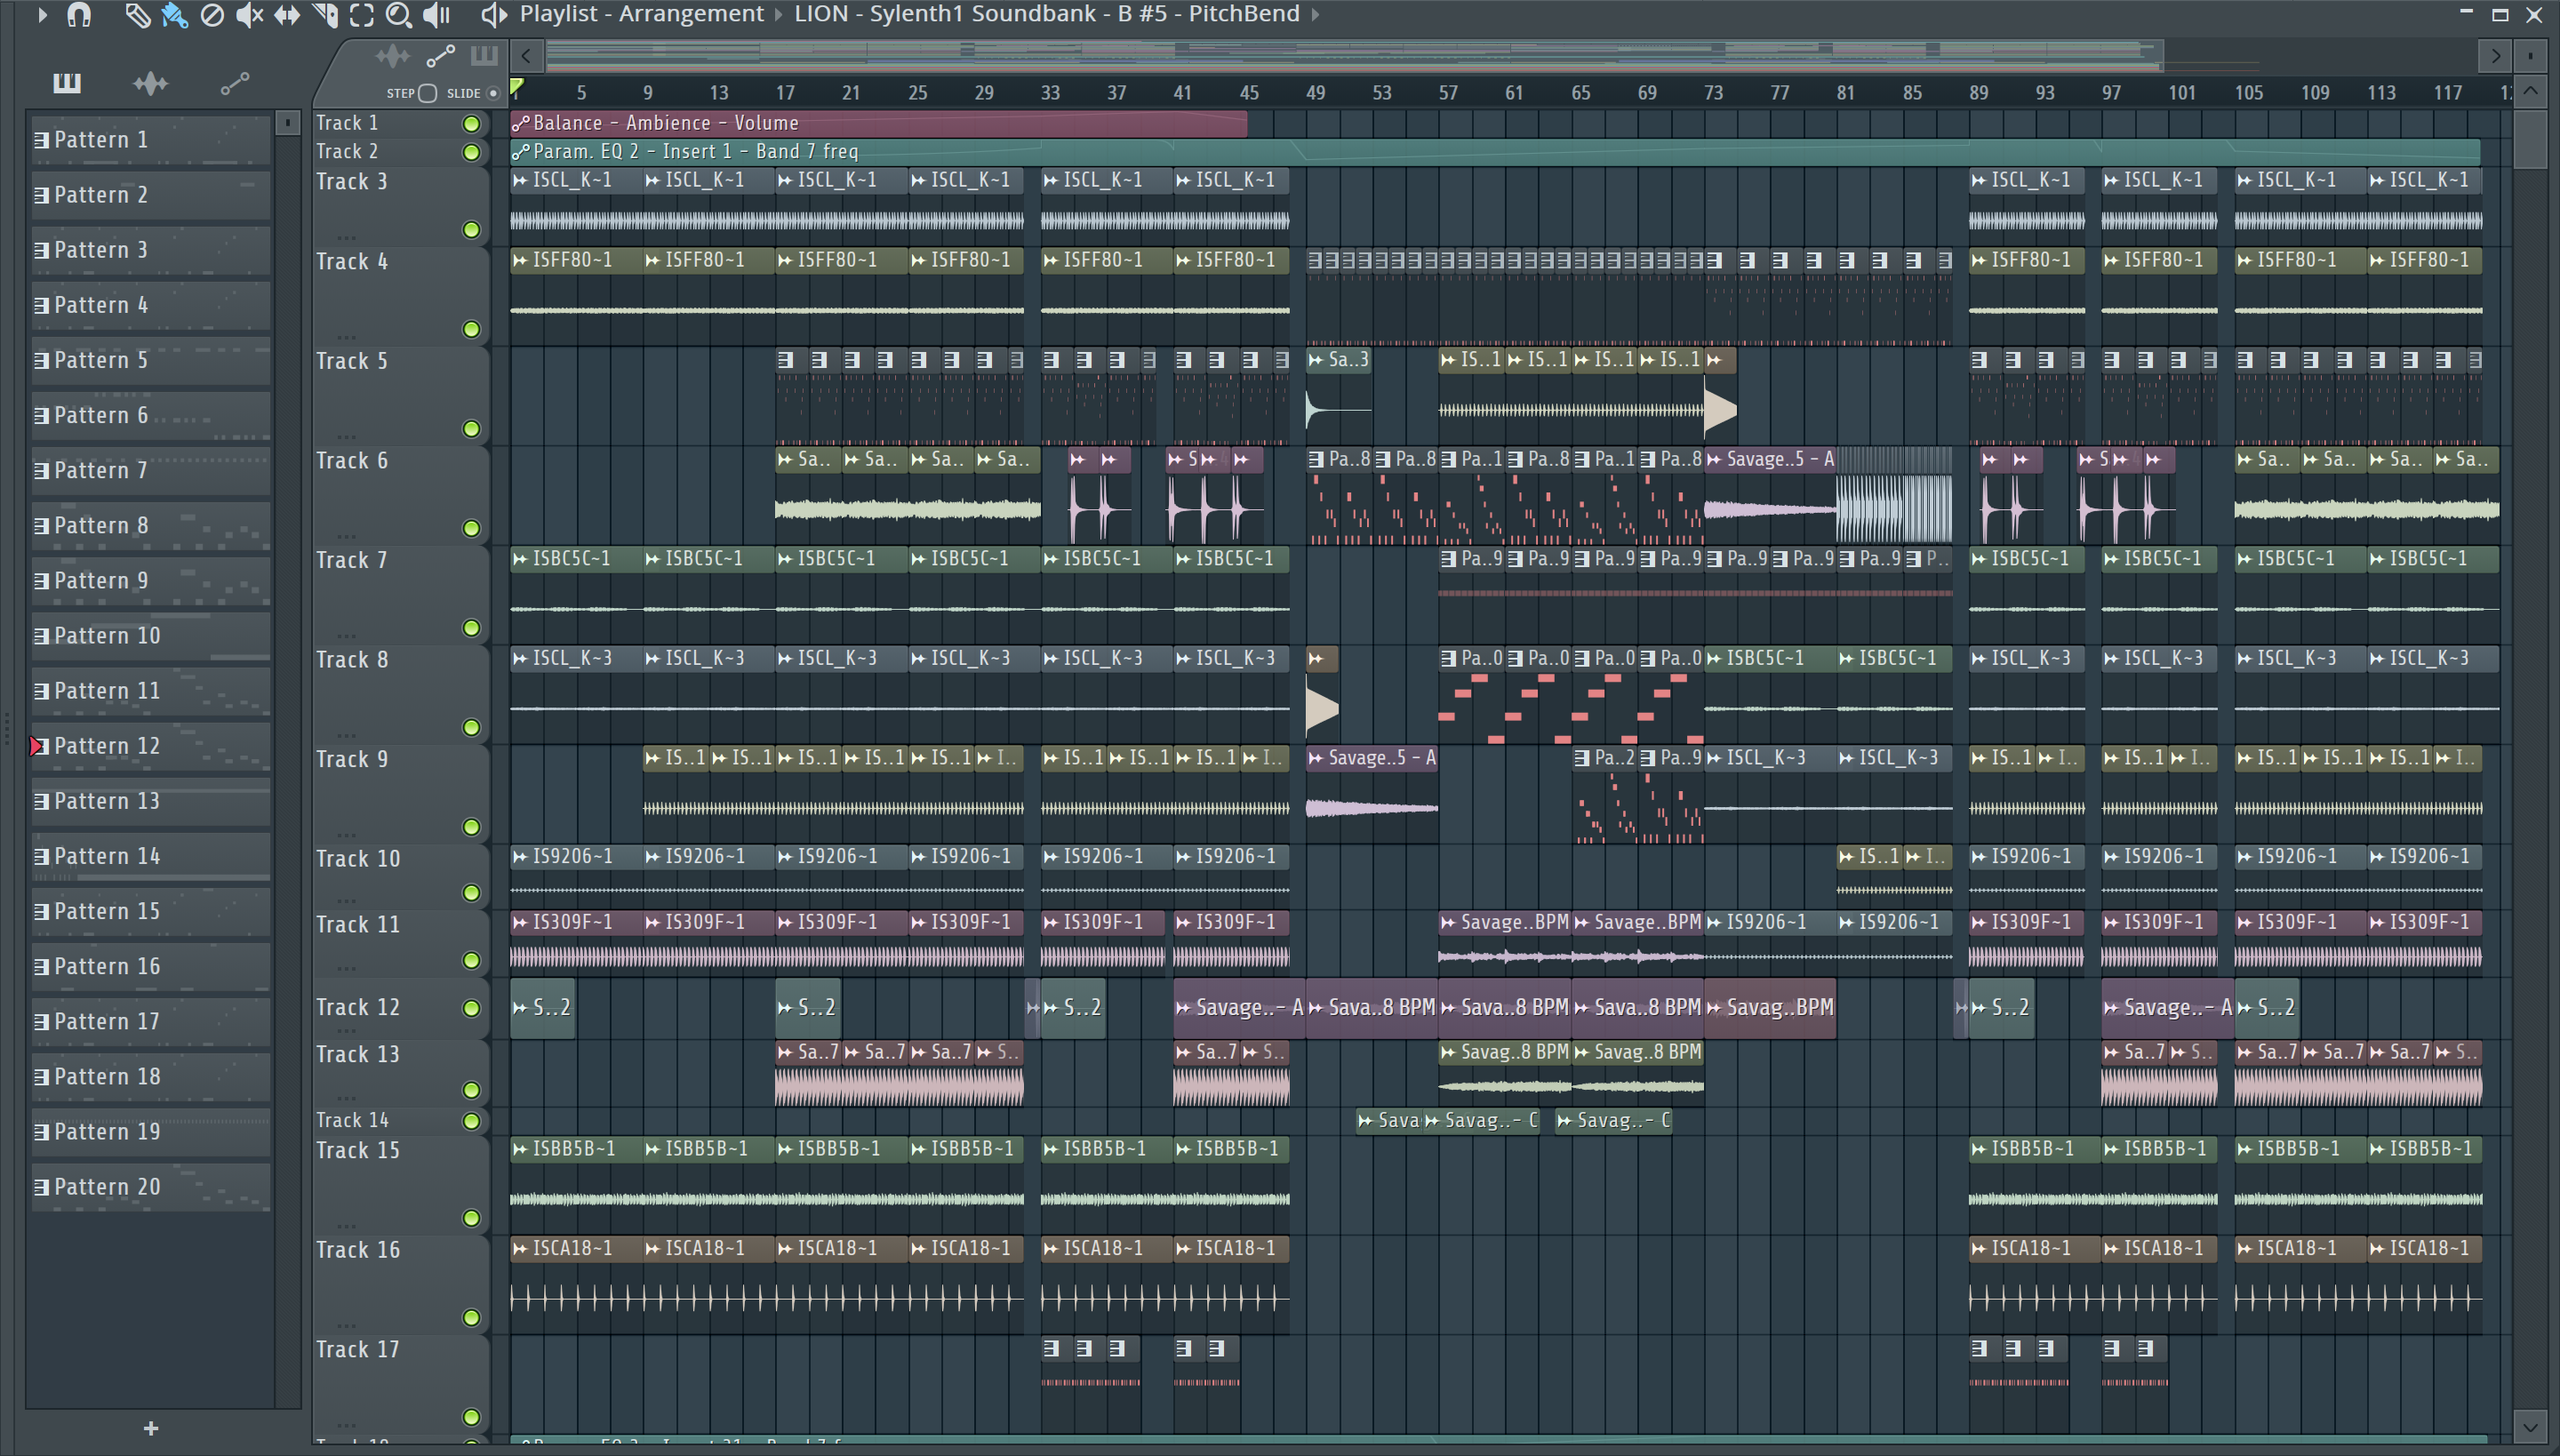Click the automation clip icon above SLIDE
The height and width of the screenshot is (1456, 2560).
(440, 56)
